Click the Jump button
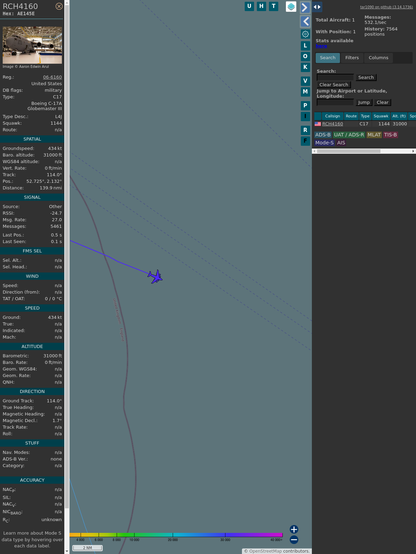The image size is (416, 554). point(363,102)
